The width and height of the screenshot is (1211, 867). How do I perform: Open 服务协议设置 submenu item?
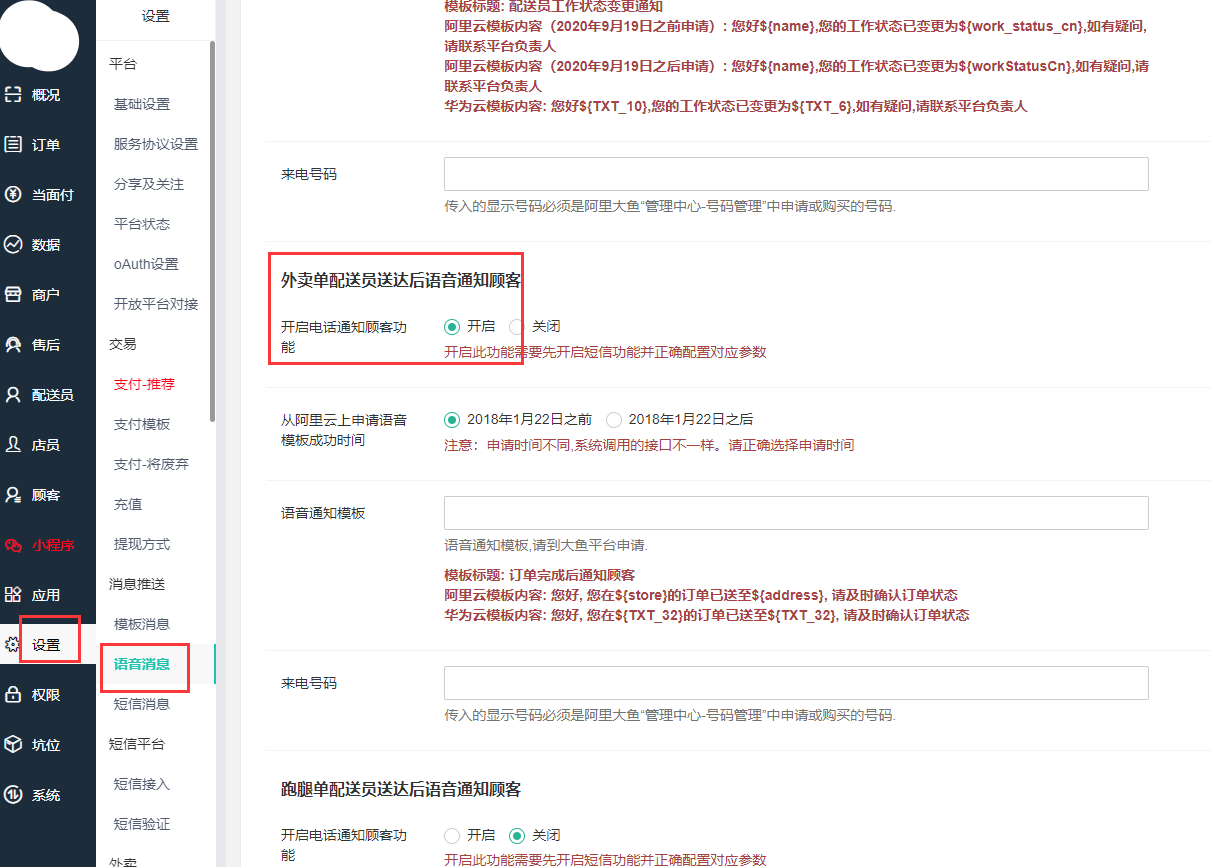pyautogui.click(x=156, y=144)
